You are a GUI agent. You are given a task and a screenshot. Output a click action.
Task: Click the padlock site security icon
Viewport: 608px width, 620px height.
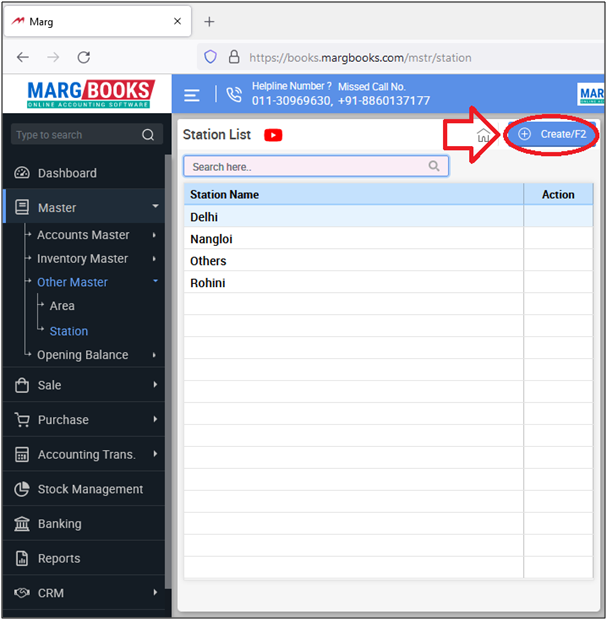pyautogui.click(x=234, y=57)
